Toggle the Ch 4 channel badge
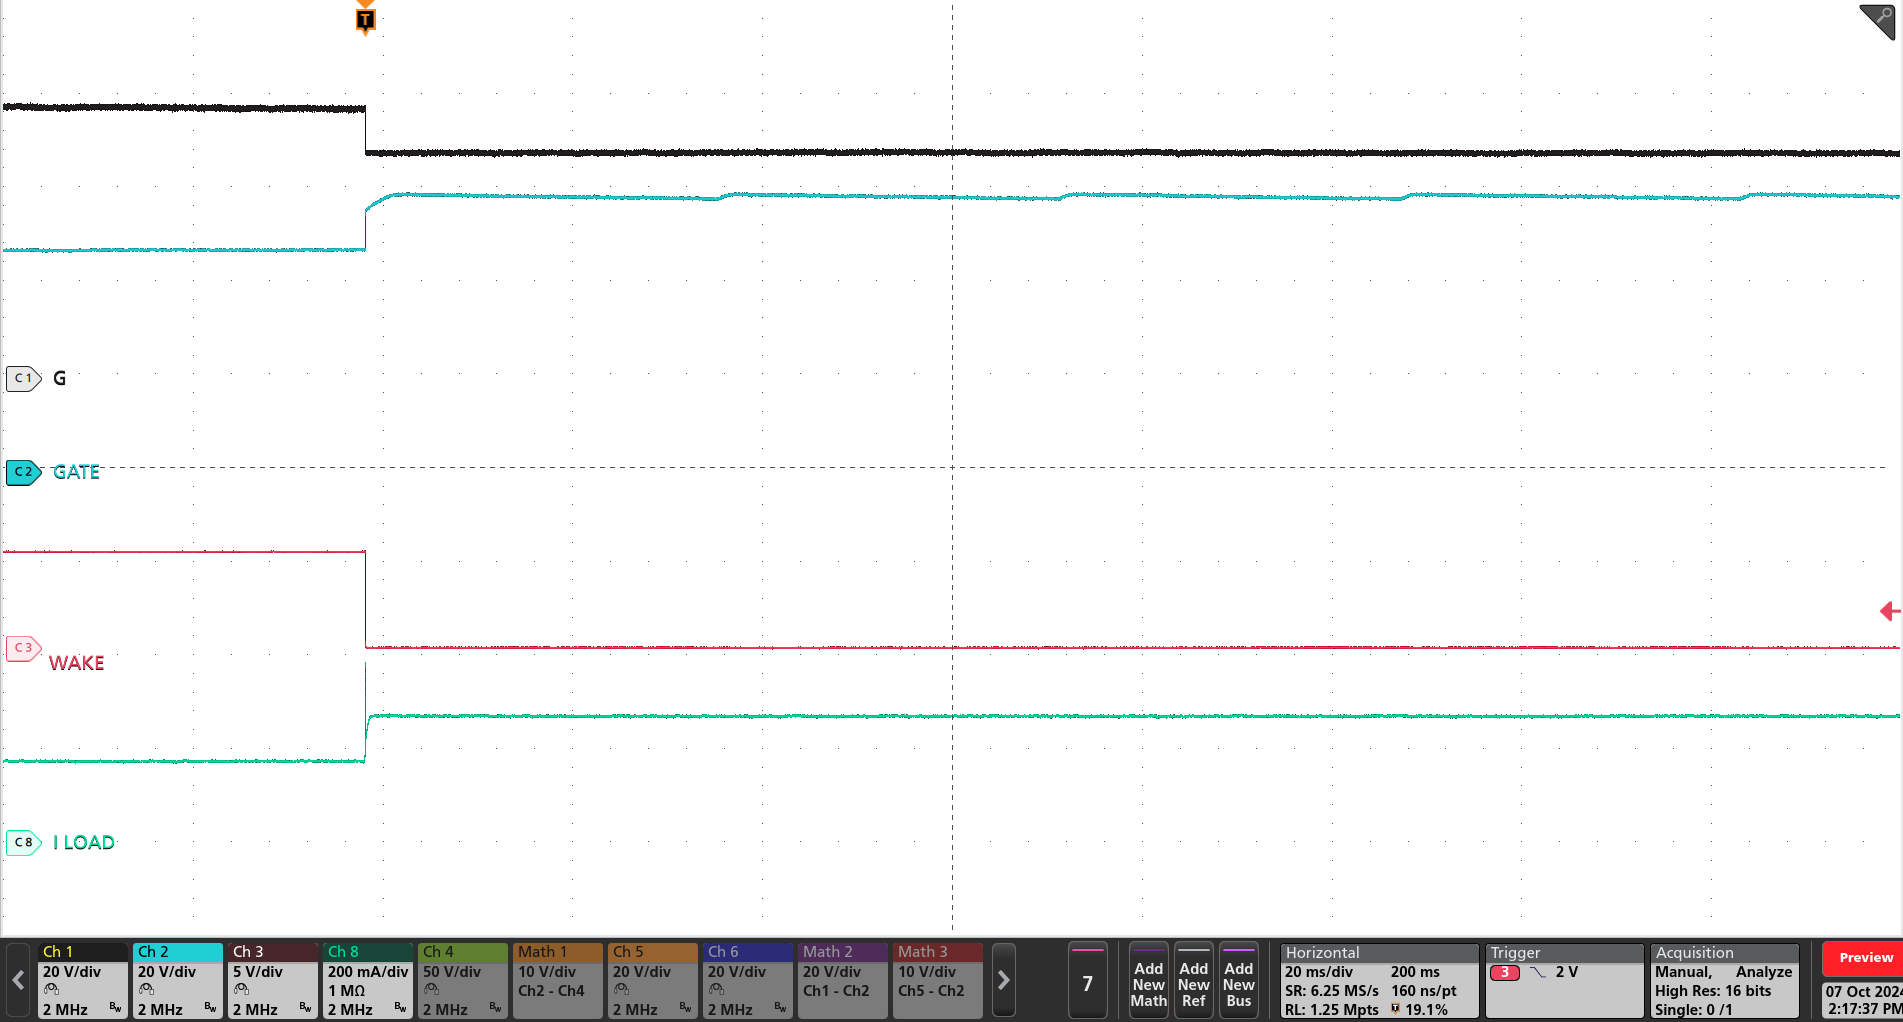 pos(463,980)
